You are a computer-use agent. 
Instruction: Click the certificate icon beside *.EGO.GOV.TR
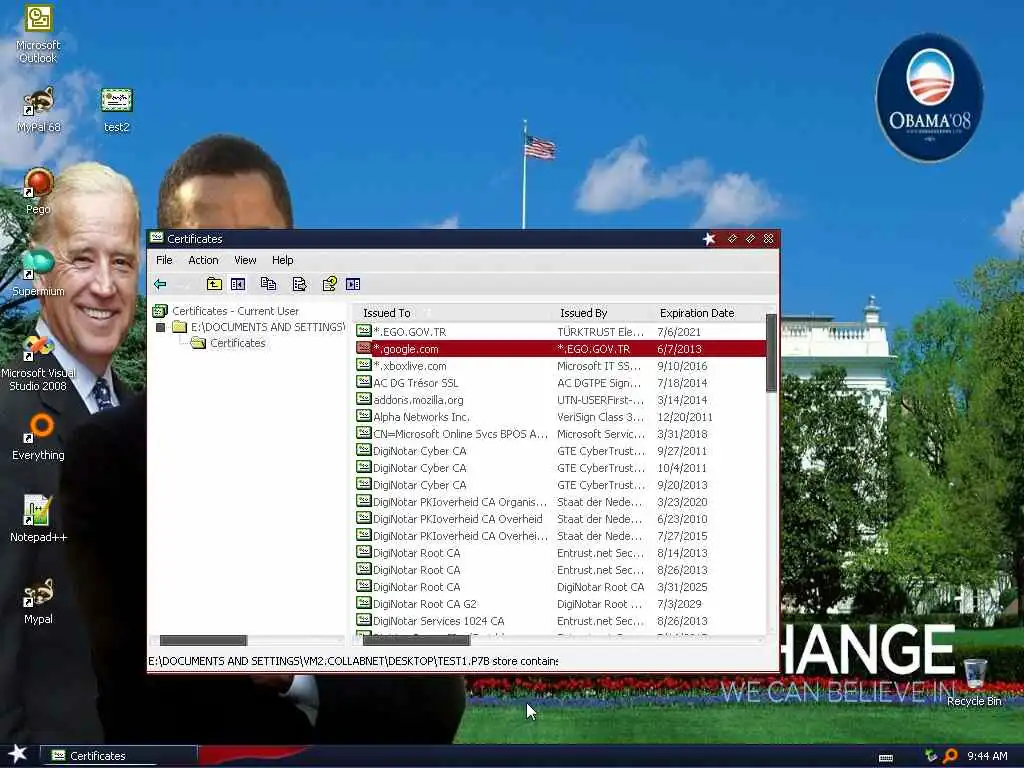tap(364, 331)
